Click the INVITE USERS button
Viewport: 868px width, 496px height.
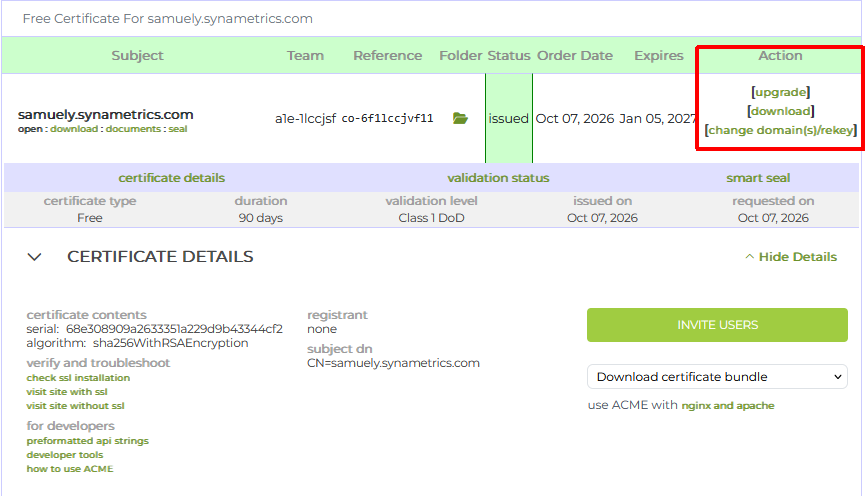(x=717, y=325)
